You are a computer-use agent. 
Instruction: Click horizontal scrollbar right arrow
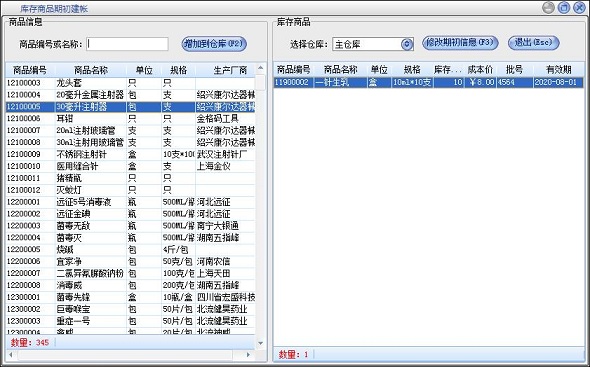248,355
